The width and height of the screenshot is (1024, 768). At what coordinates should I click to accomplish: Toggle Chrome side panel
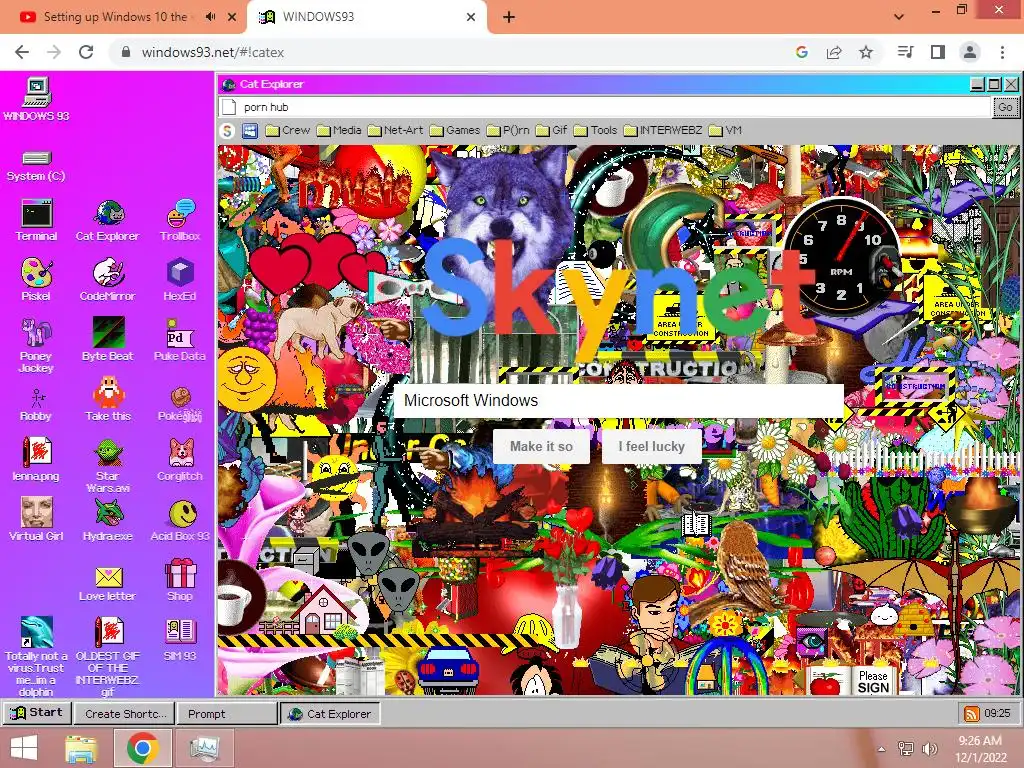click(x=938, y=52)
